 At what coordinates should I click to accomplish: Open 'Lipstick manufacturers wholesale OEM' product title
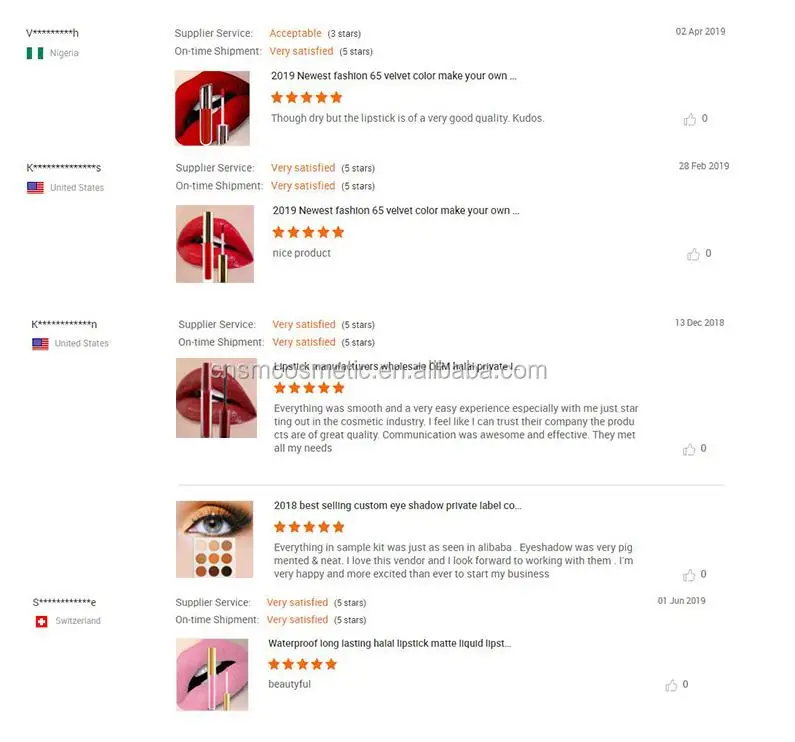click(x=393, y=368)
